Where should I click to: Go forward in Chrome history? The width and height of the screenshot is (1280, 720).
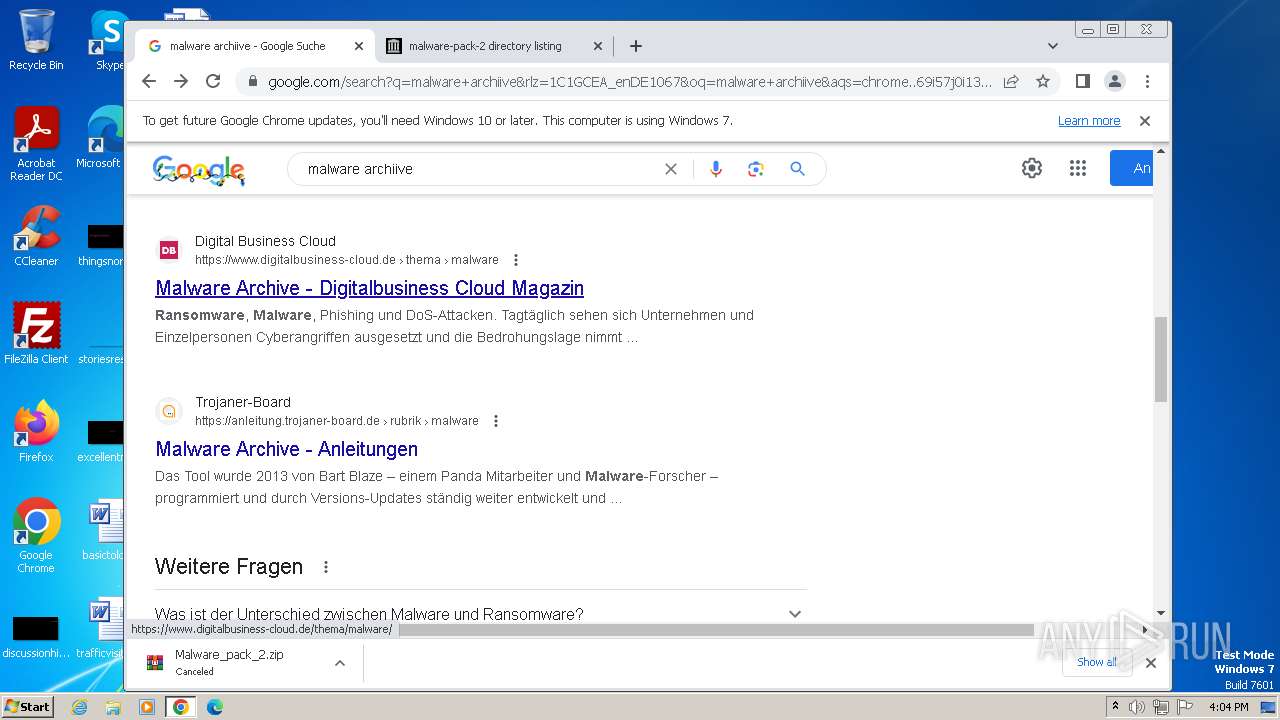pos(181,81)
